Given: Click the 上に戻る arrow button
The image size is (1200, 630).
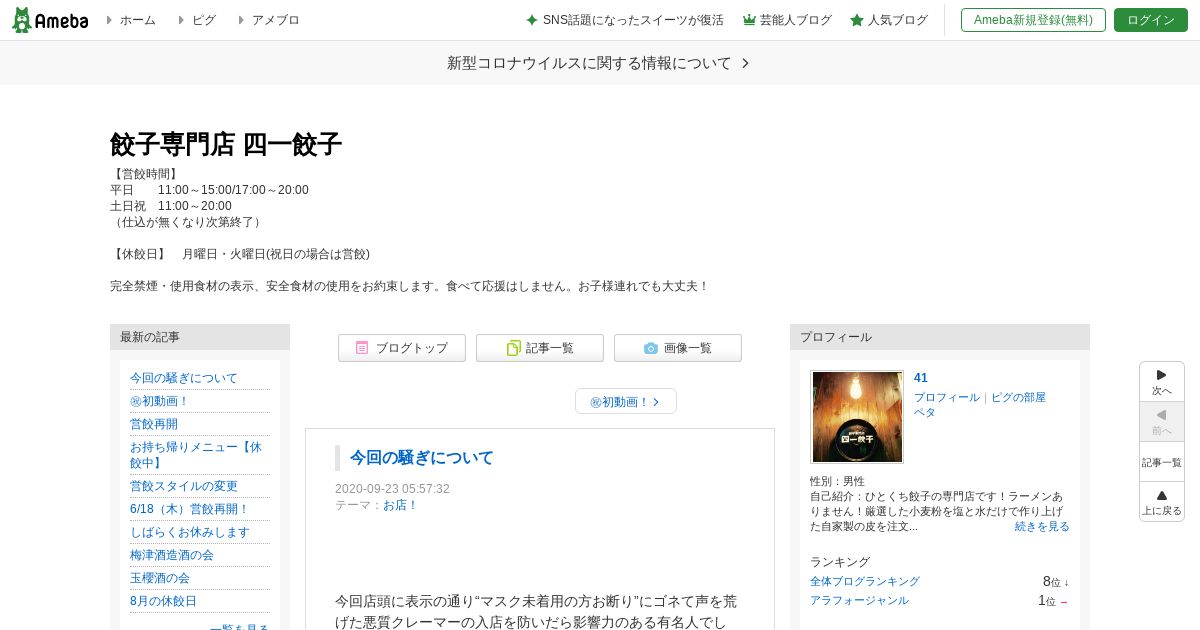Looking at the screenshot, I should tap(1162, 502).
